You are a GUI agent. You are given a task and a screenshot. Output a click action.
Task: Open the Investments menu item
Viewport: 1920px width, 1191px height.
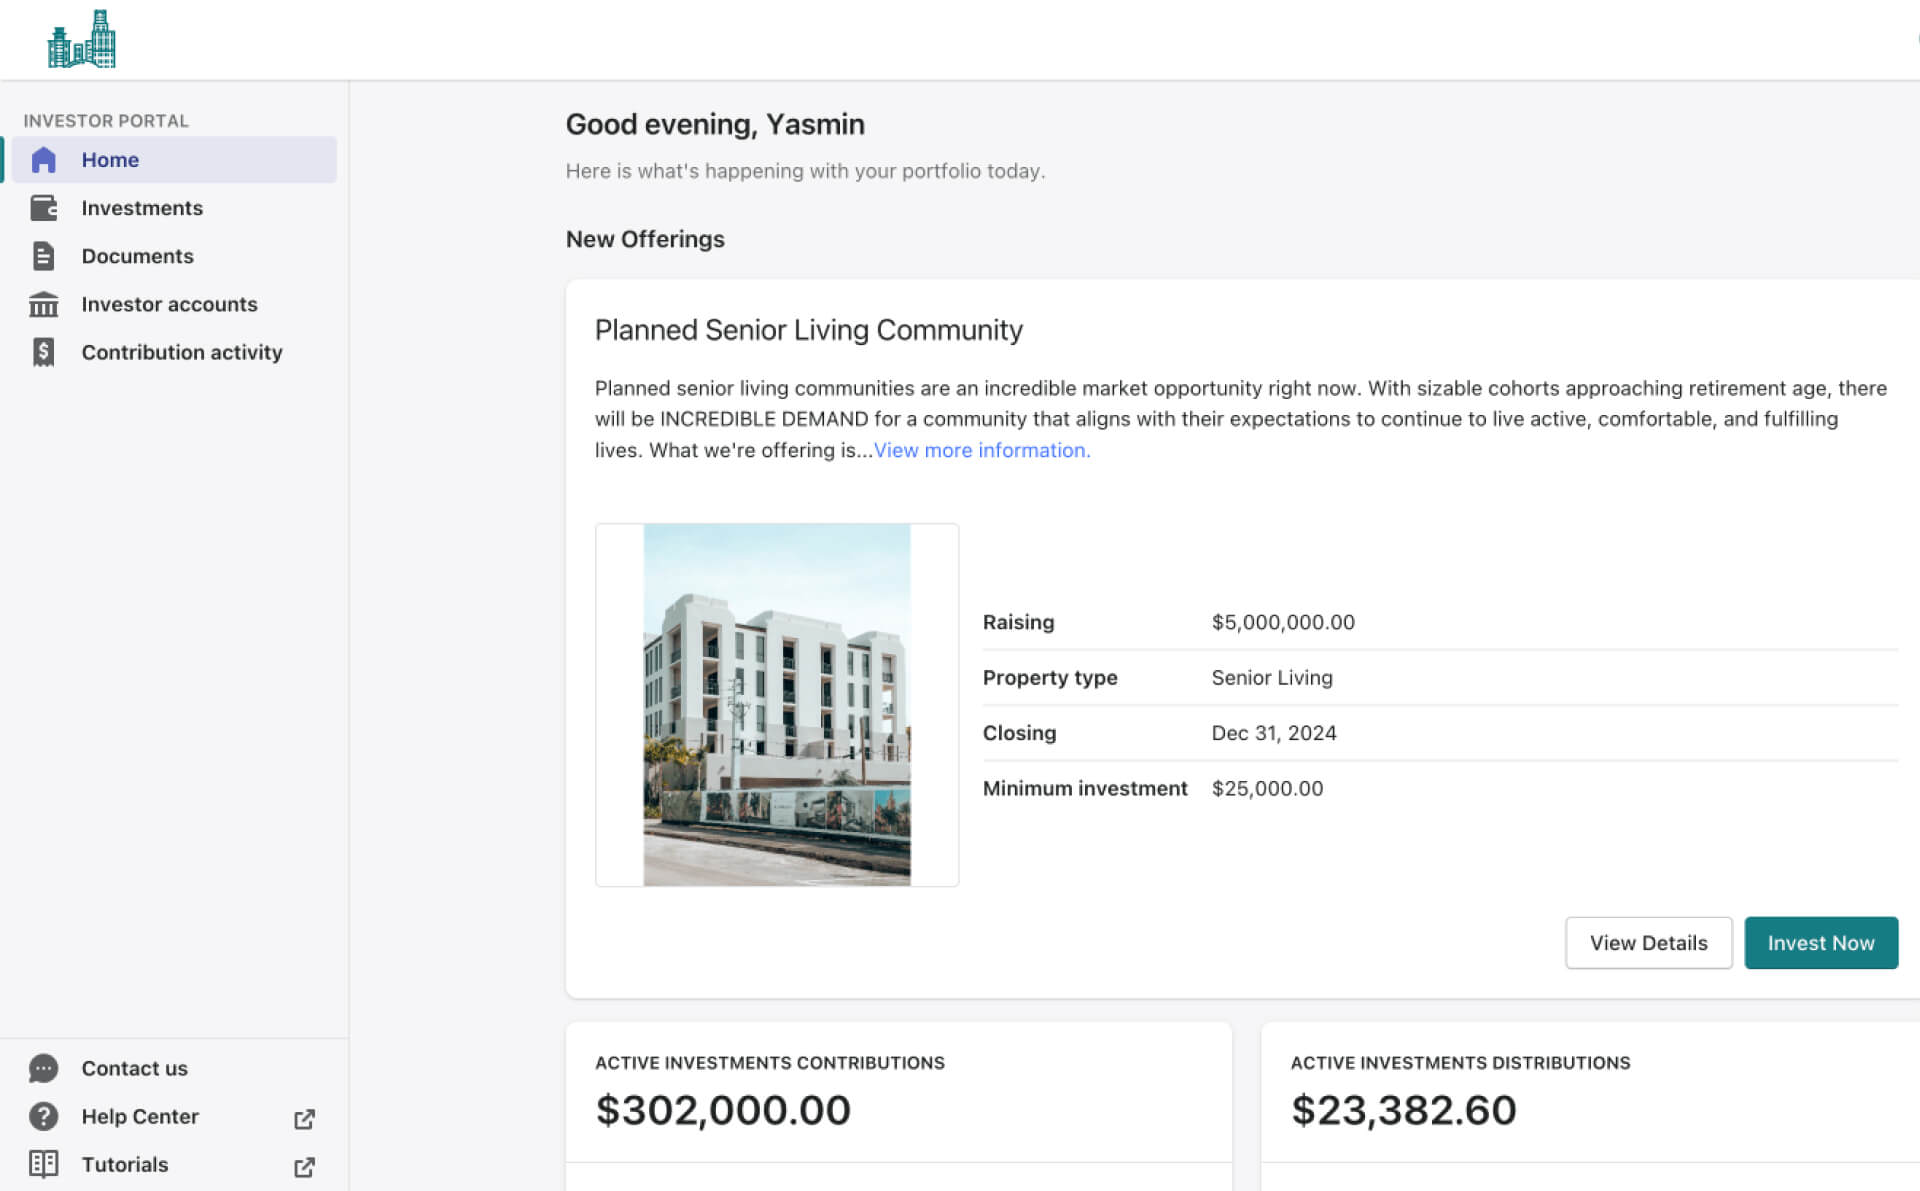(142, 208)
